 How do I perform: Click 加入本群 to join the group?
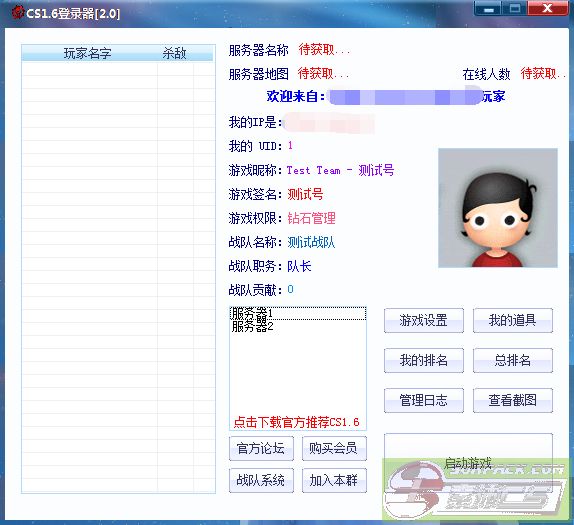[x=334, y=480]
